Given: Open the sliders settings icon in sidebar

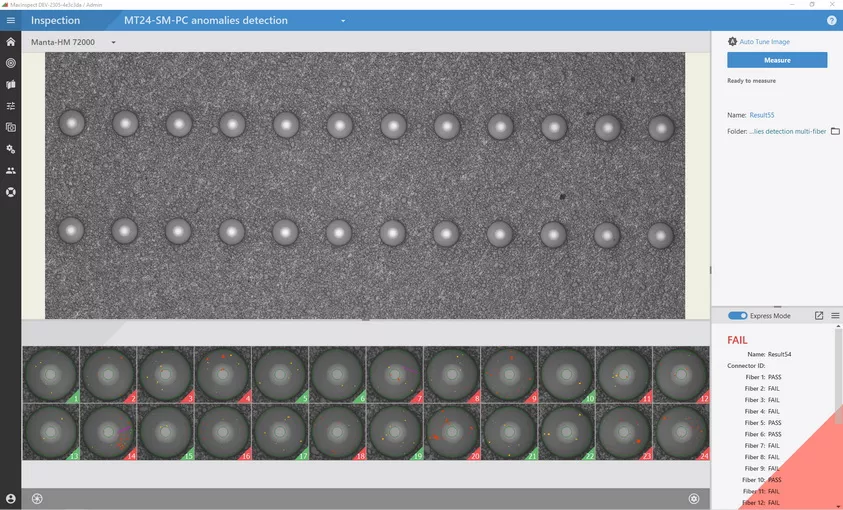Looking at the screenshot, I should pyautogui.click(x=11, y=106).
